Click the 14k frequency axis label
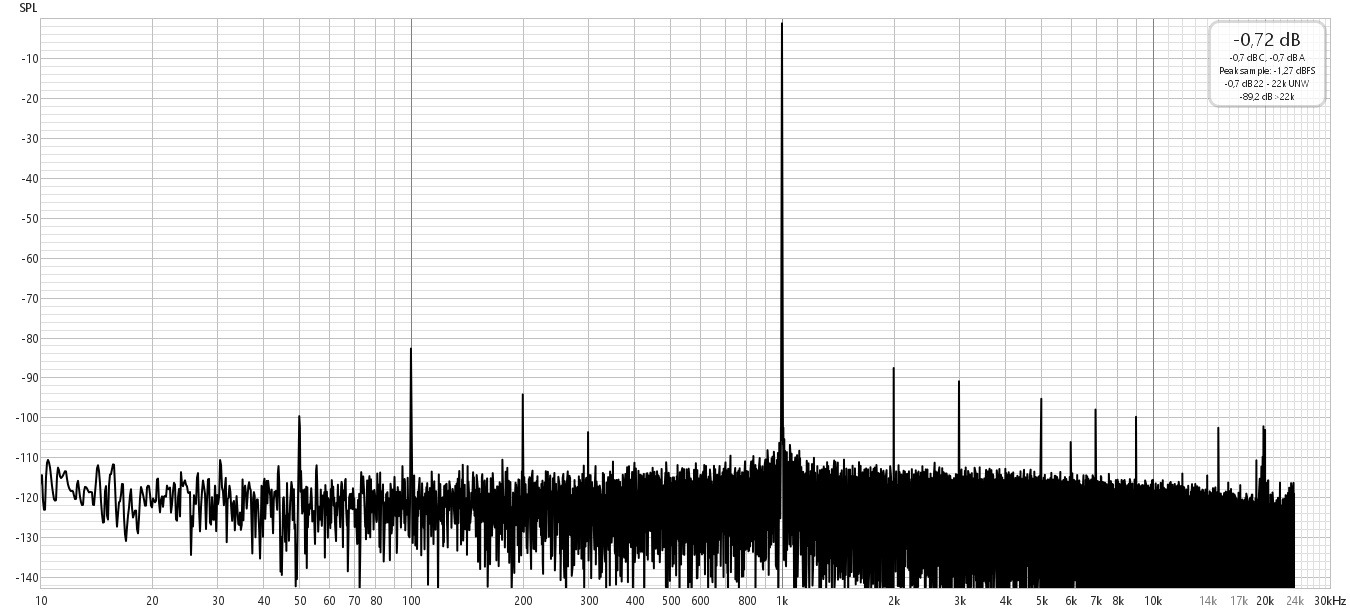 (x=1208, y=601)
